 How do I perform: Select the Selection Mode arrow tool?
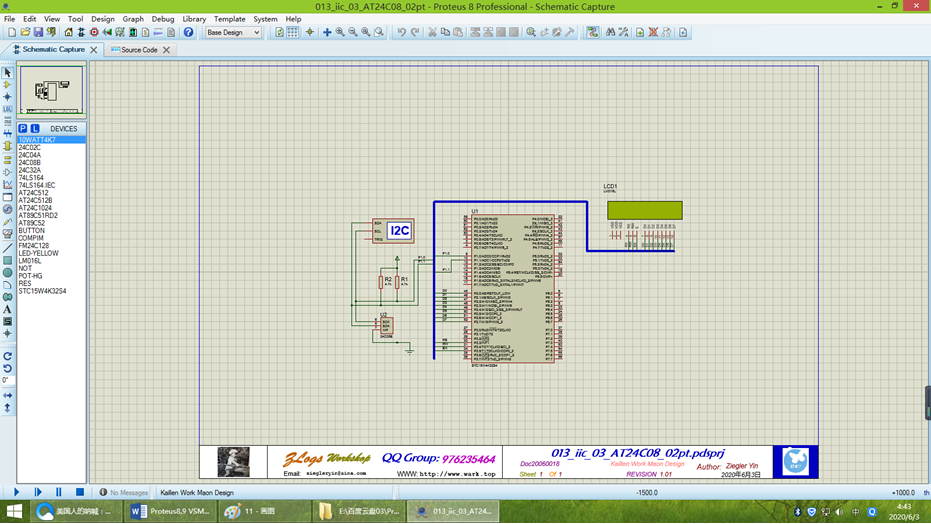pos(7,72)
